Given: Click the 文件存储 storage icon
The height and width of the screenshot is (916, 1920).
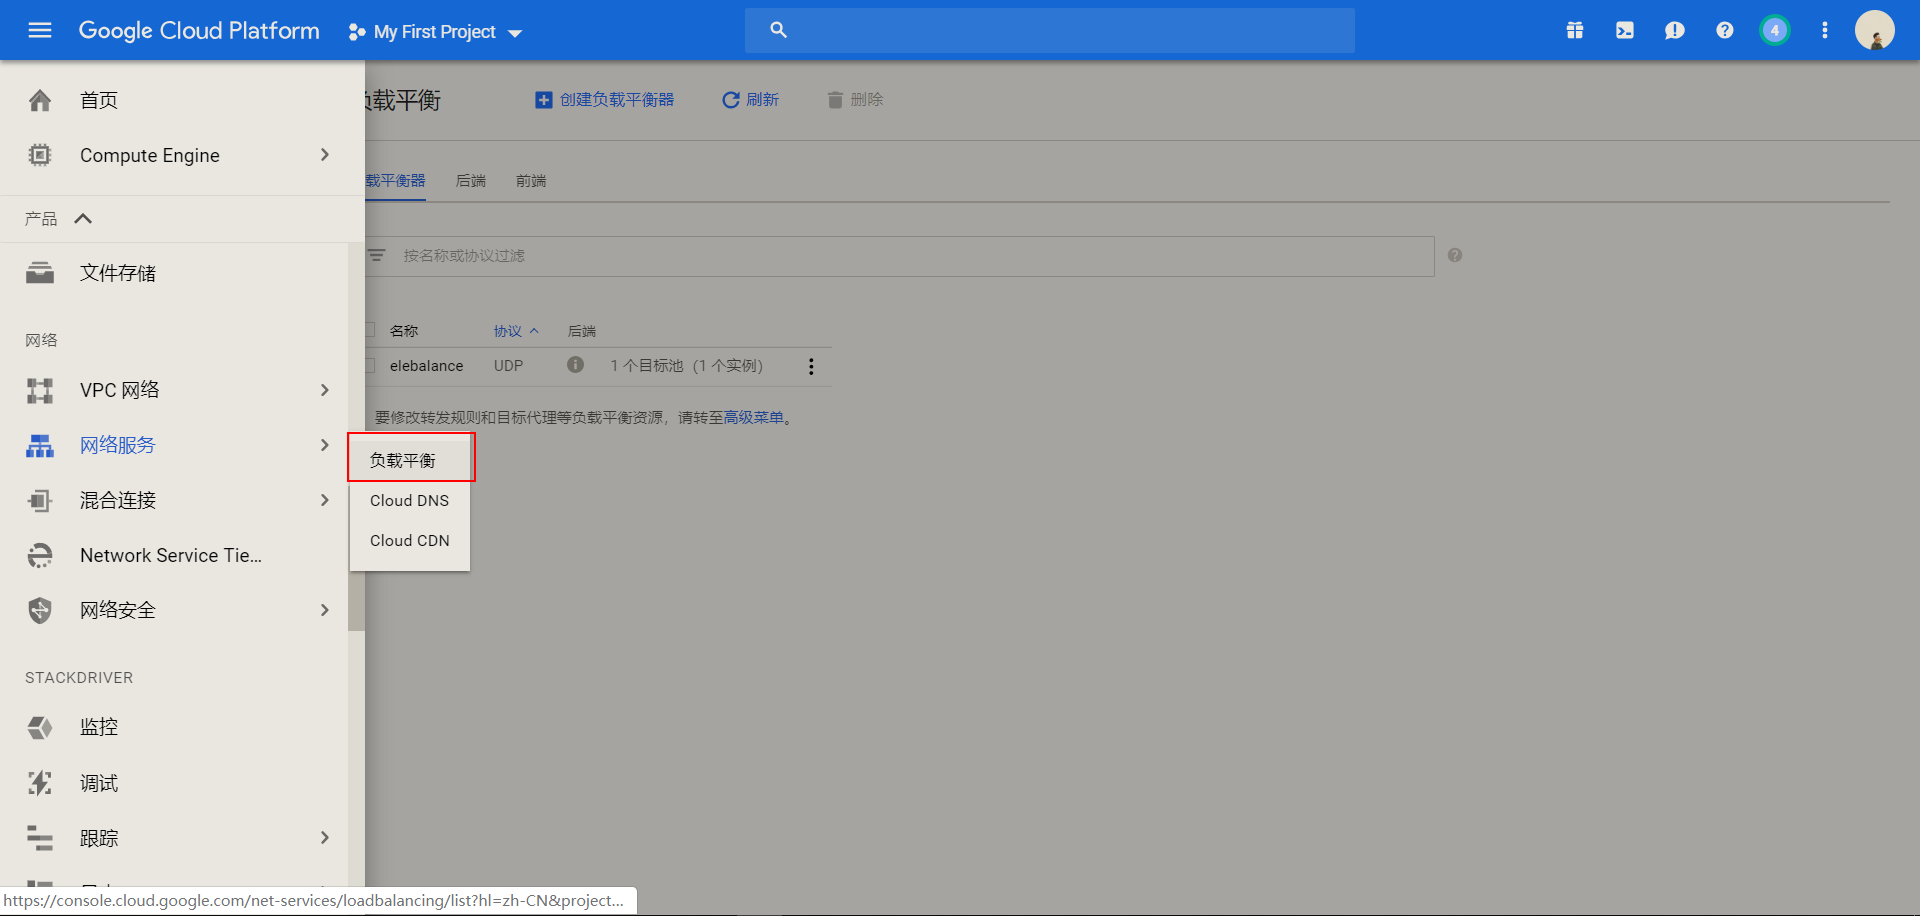Looking at the screenshot, I should (x=40, y=273).
